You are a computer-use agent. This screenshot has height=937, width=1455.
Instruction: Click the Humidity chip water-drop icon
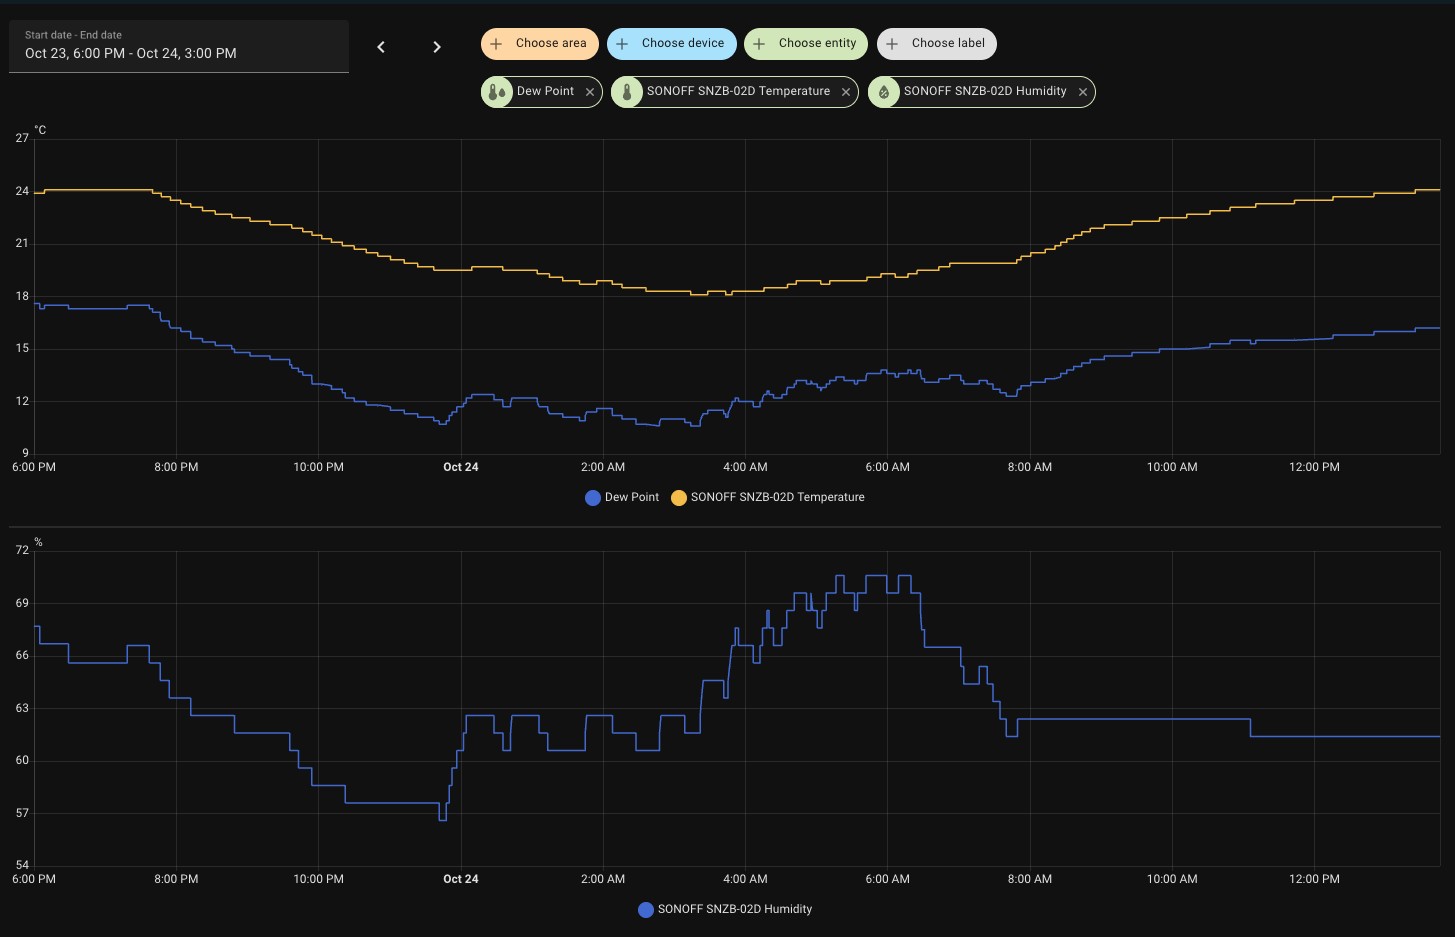tap(884, 92)
